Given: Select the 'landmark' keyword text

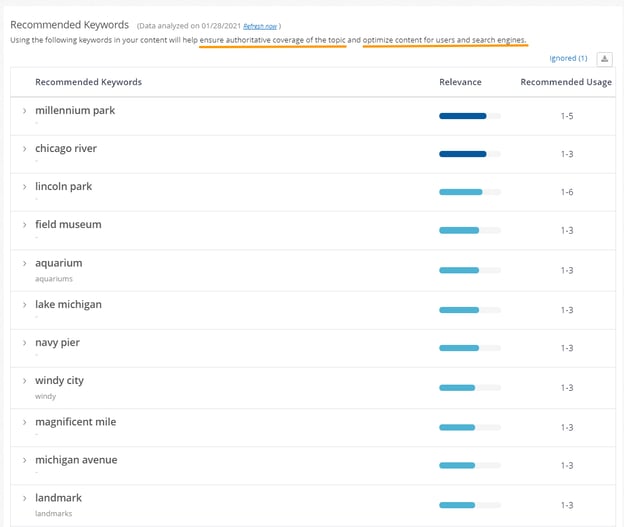Looking at the screenshot, I should [x=58, y=498].
